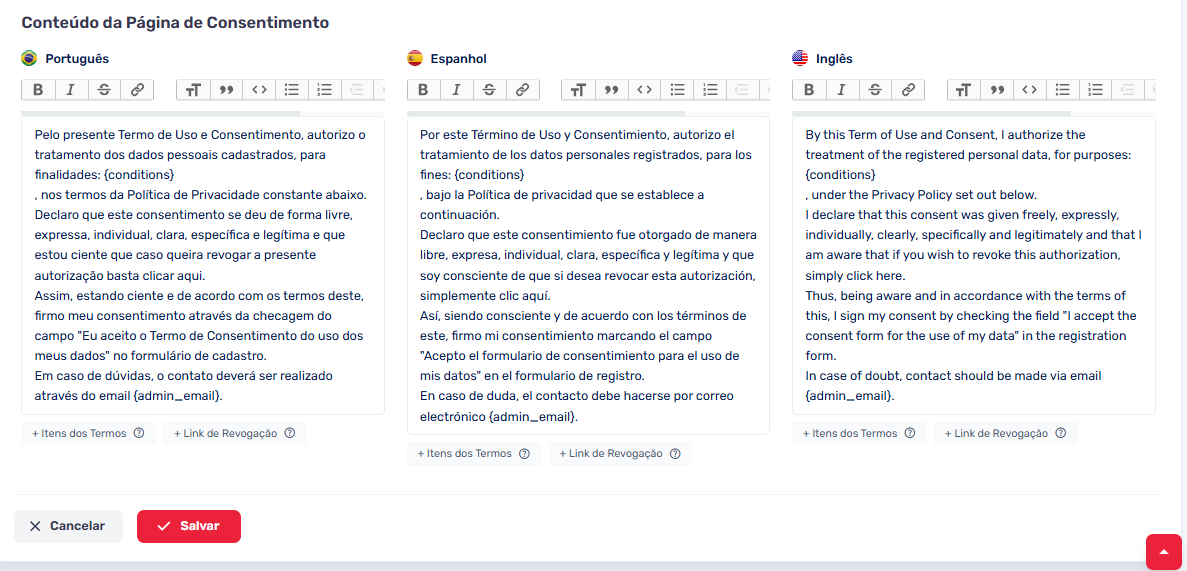Click inside the Português consent text area

[x=202, y=265]
